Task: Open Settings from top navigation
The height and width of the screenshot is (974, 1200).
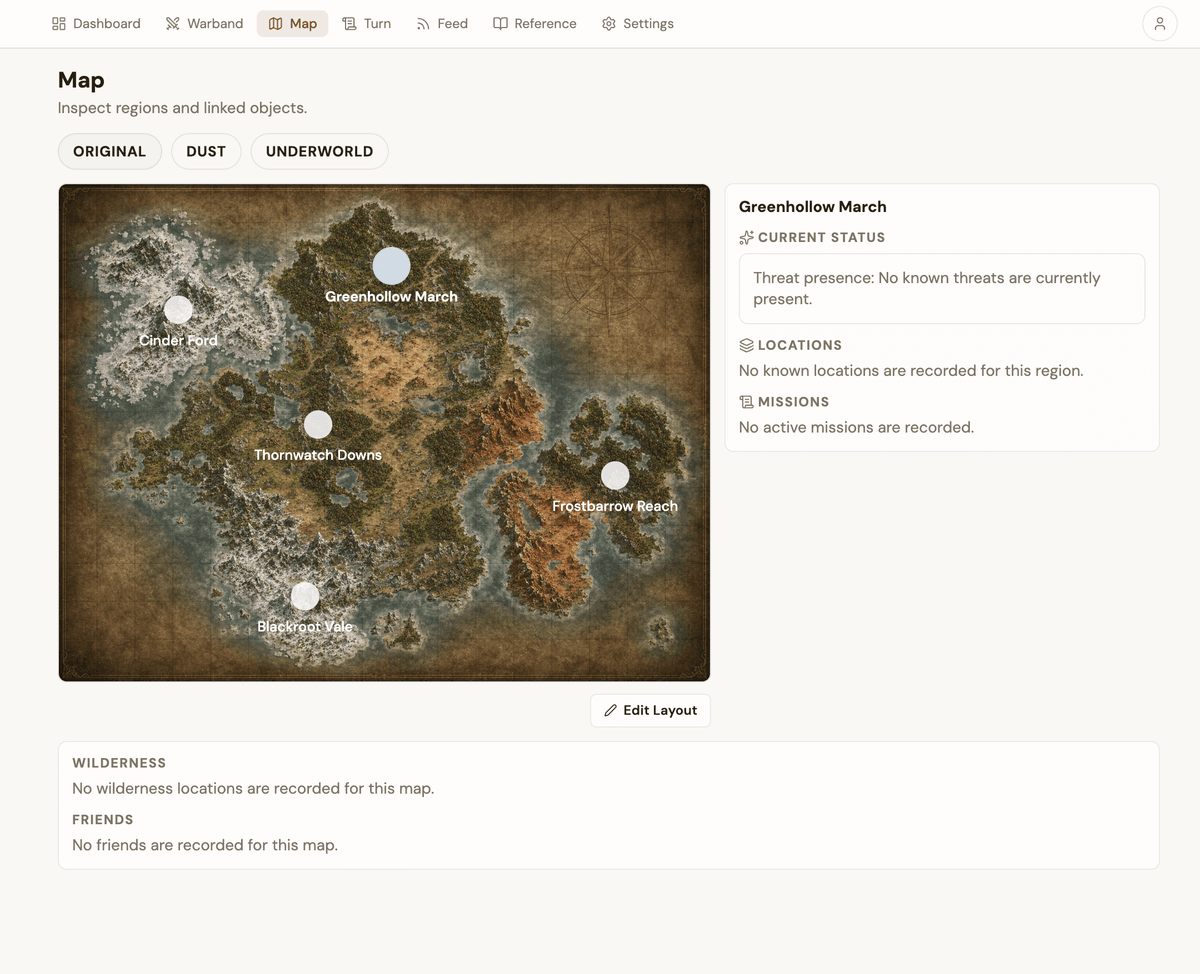Action: [x=637, y=23]
